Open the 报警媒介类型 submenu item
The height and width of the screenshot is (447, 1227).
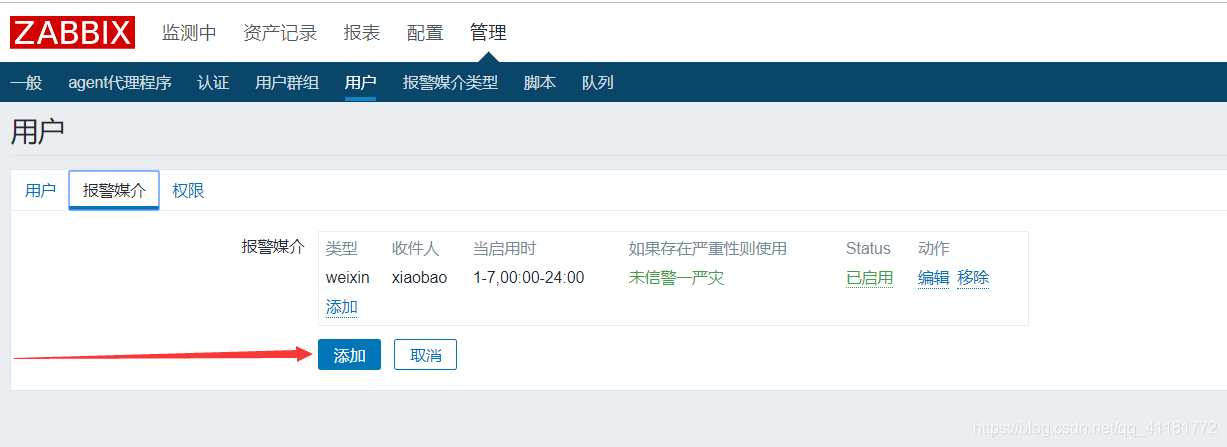point(450,82)
